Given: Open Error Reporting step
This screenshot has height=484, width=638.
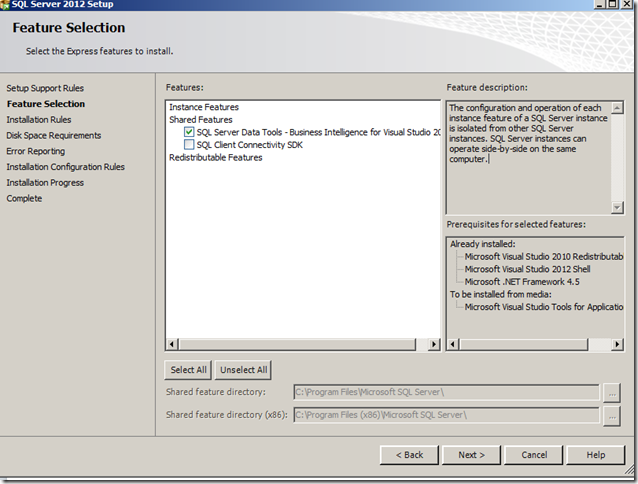Looking at the screenshot, I should (35, 151).
